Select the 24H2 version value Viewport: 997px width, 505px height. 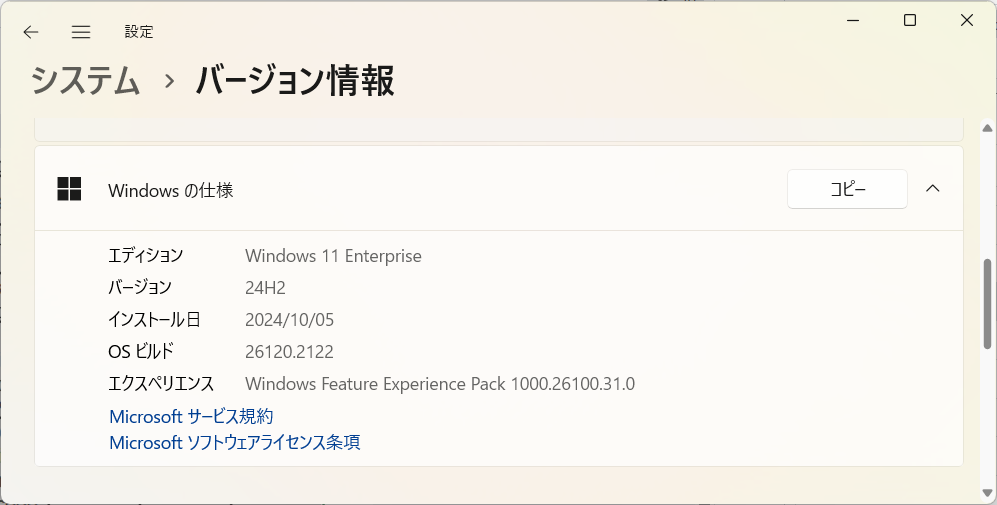pyautogui.click(x=265, y=287)
